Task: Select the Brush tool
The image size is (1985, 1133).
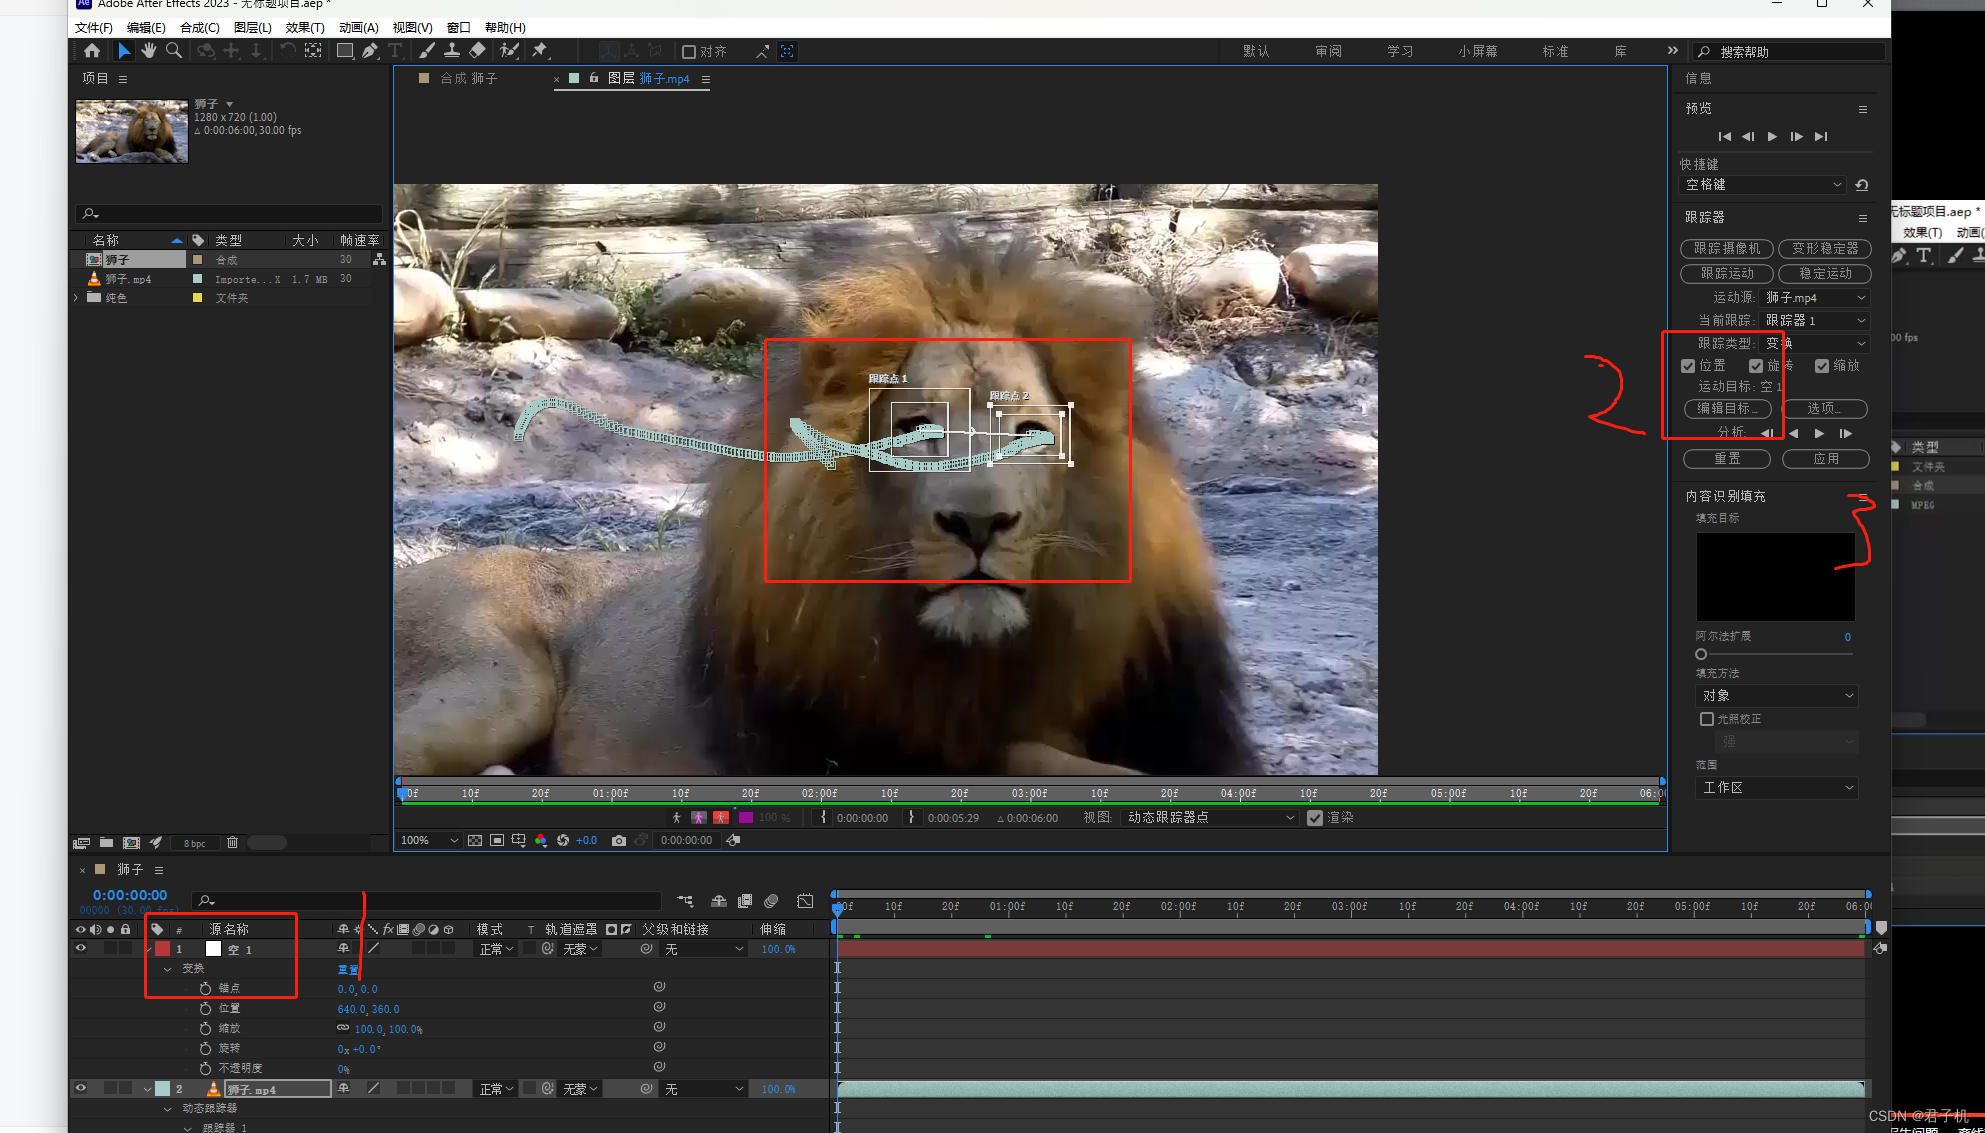Action: tap(427, 51)
